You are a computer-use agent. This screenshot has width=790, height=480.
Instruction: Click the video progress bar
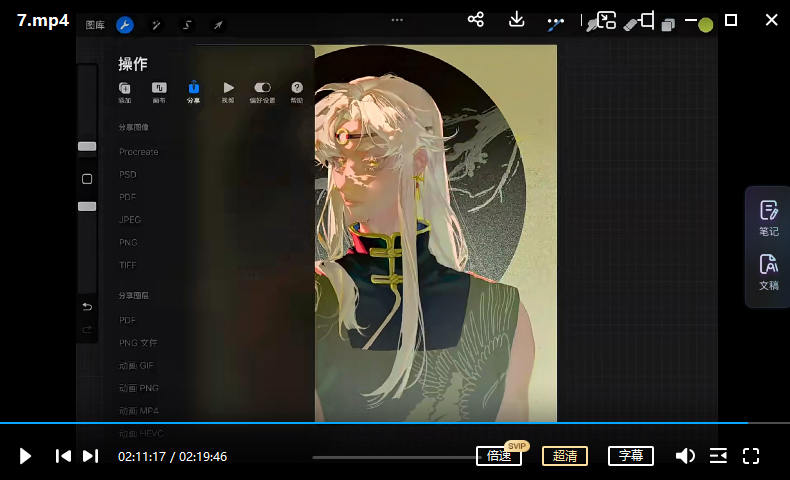pyautogui.click(x=400, y=423)
